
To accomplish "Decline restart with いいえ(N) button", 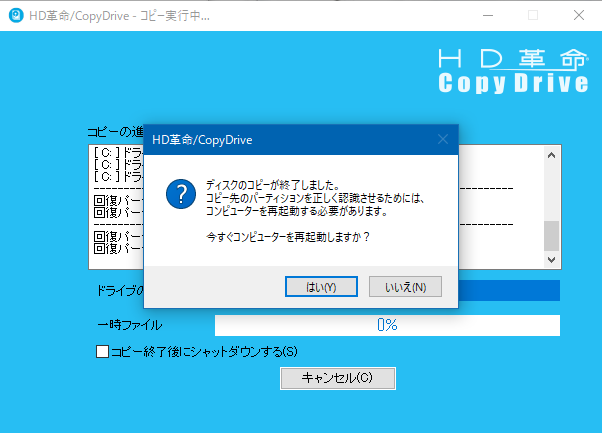I will point(405,287).
